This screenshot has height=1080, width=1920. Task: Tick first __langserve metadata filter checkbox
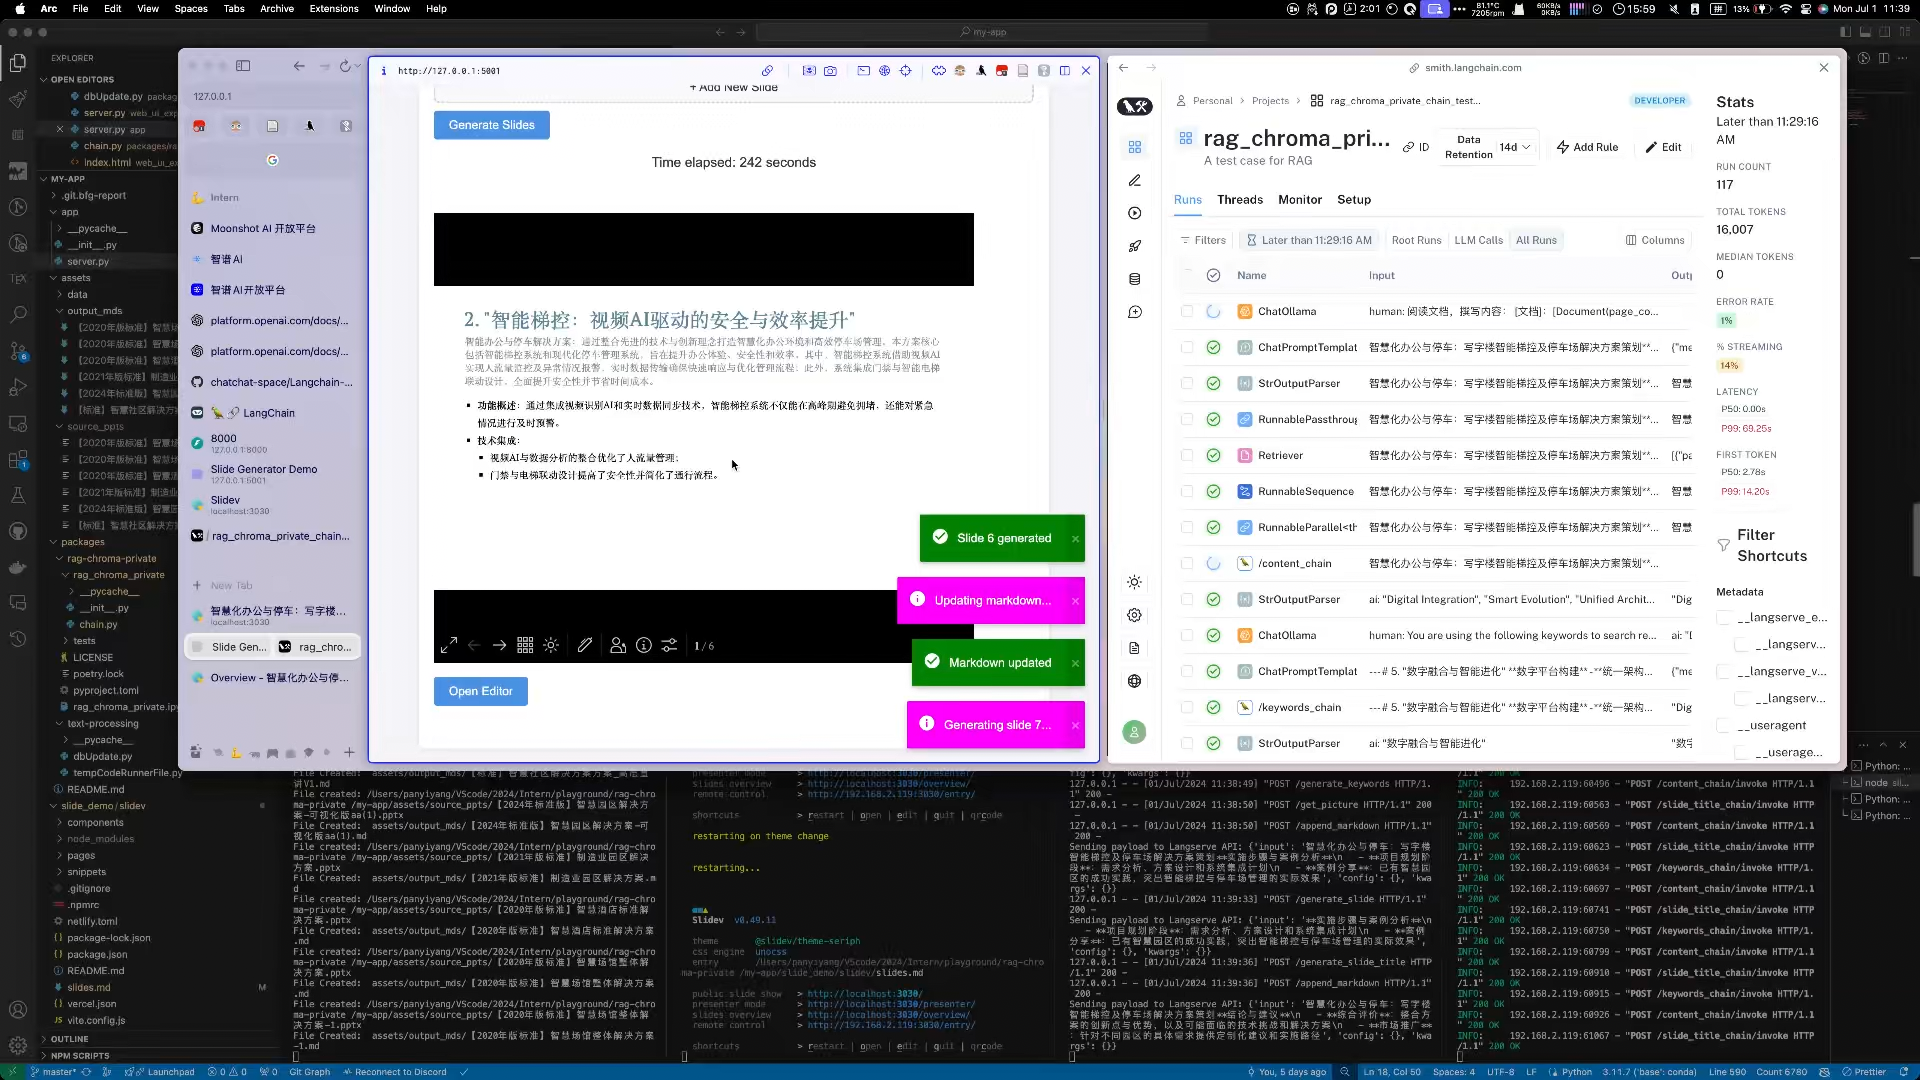[x=1724, y=618]
